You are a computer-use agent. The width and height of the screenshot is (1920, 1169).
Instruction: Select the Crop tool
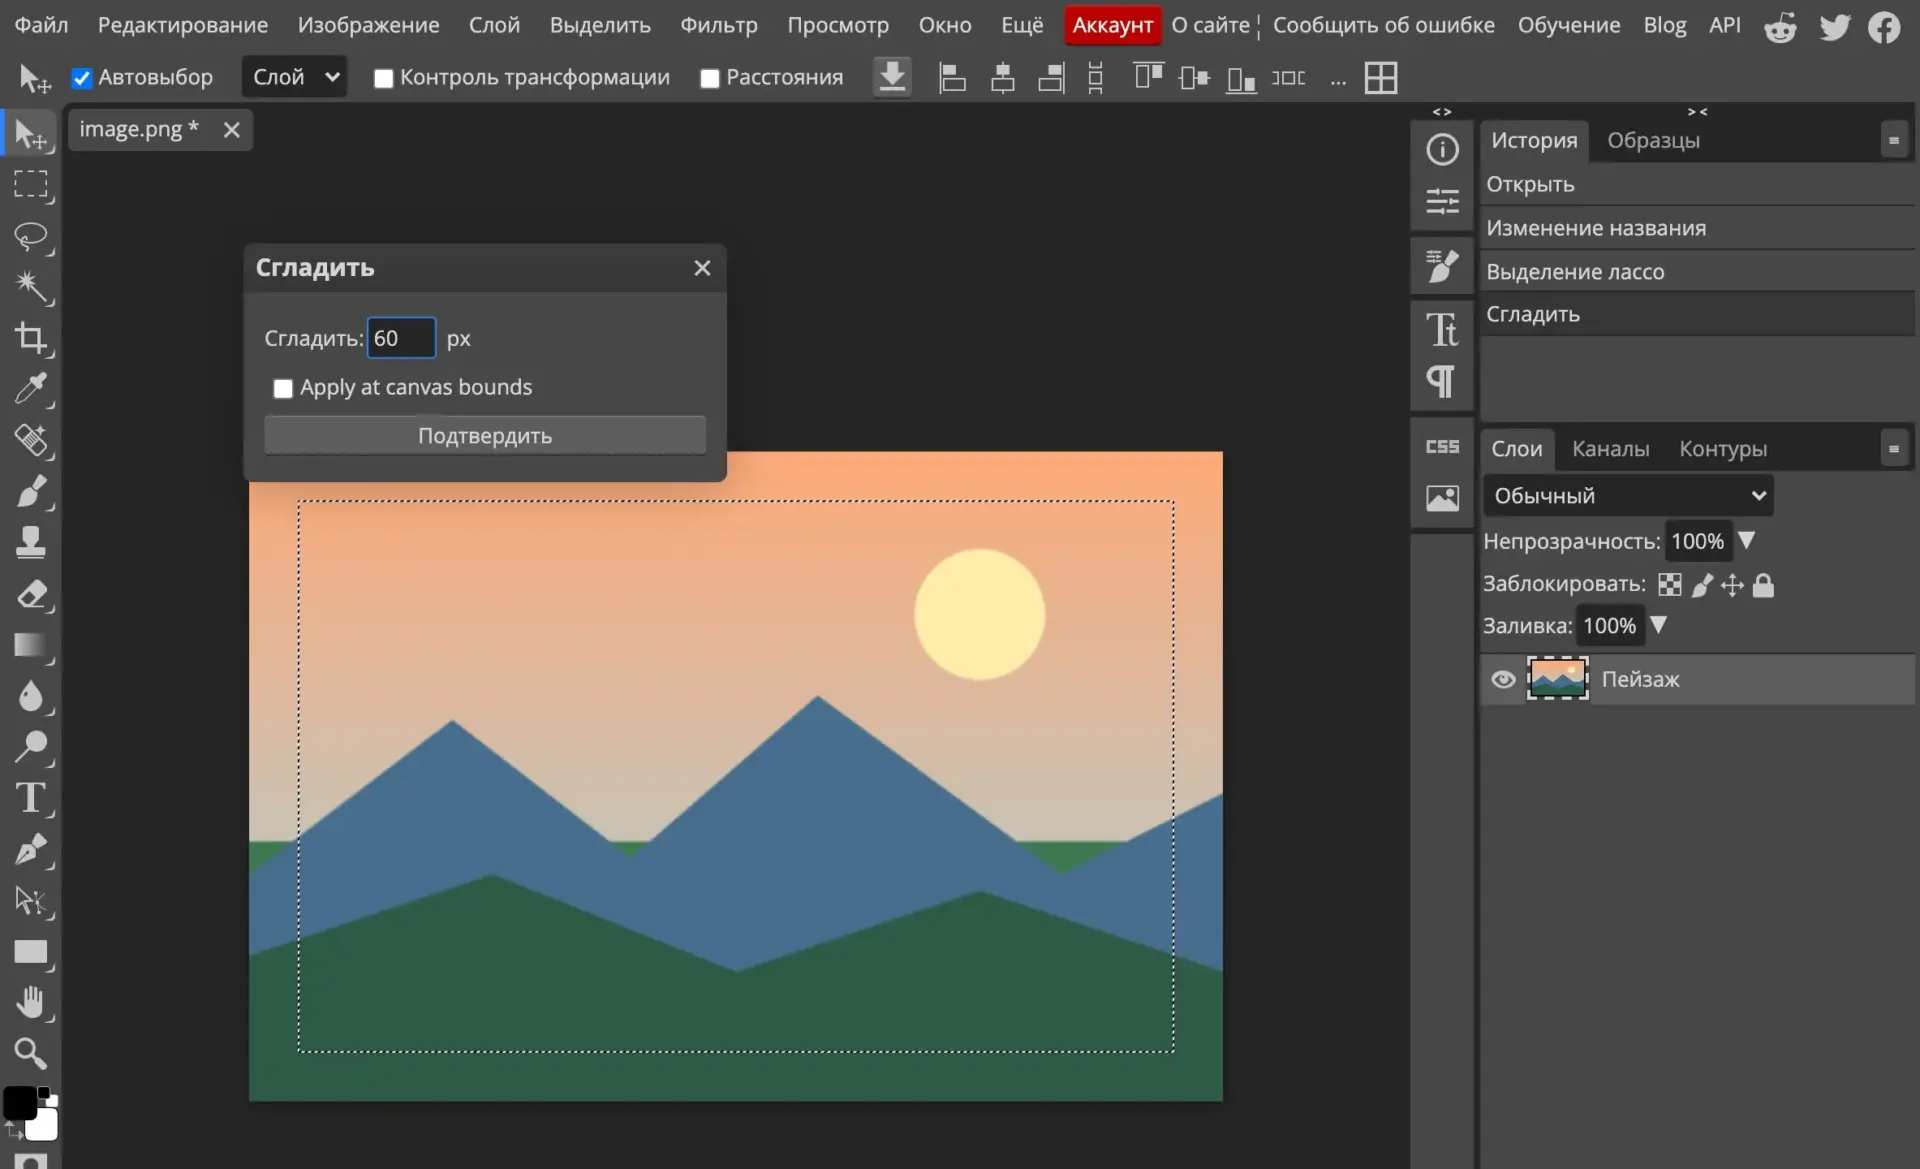coord(31,338)
